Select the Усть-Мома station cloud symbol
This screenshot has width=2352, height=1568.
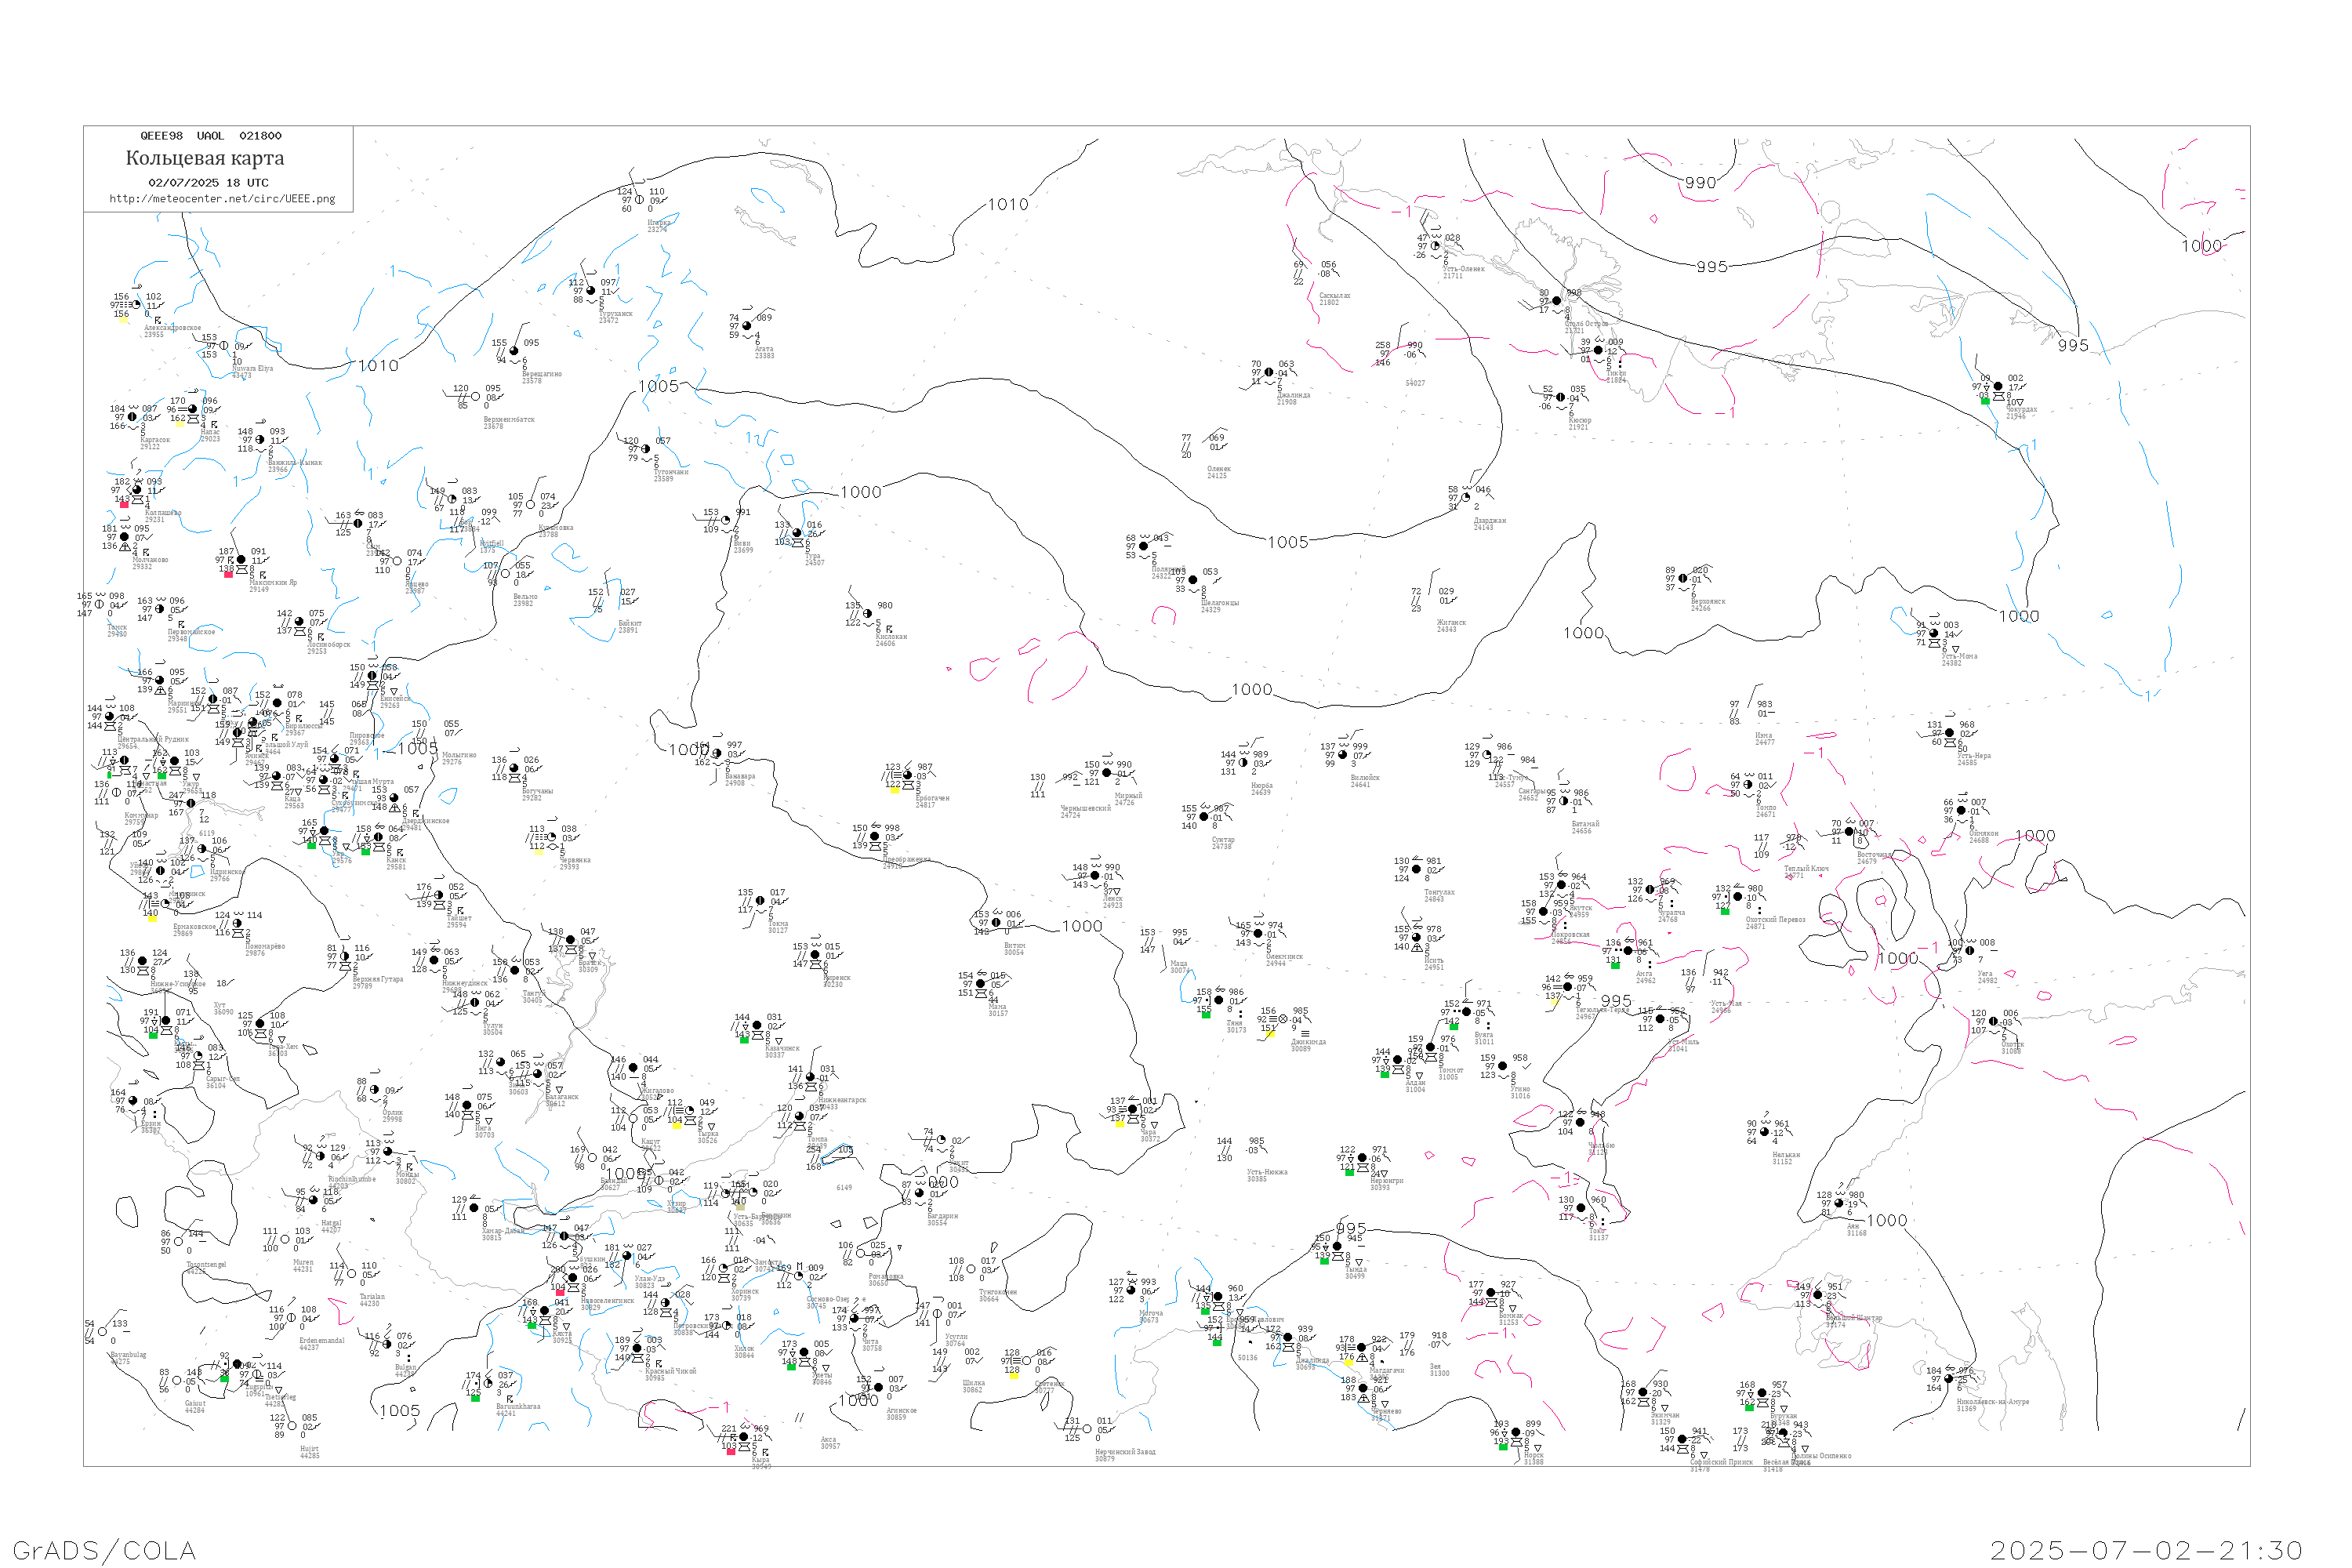[1934, 634]
